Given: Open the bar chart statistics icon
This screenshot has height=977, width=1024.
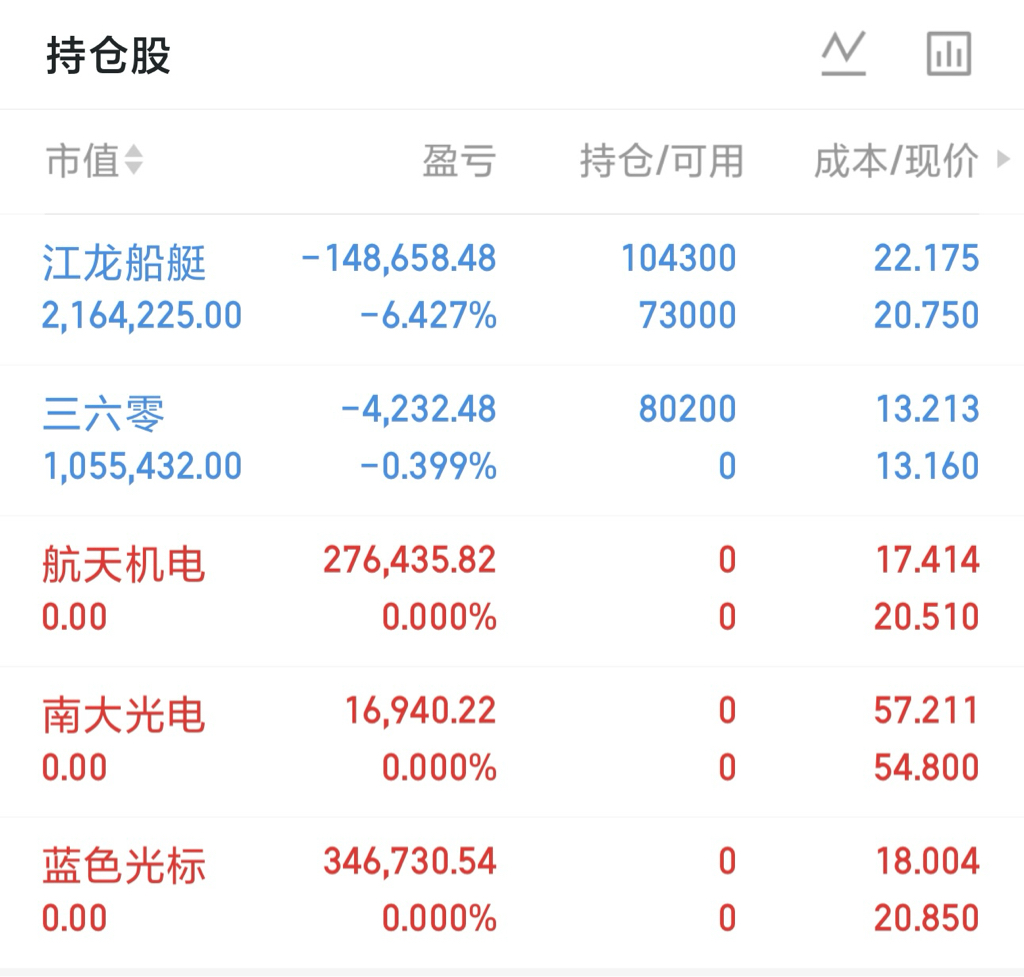Looking at the screenshot, I should coord(949,54).
